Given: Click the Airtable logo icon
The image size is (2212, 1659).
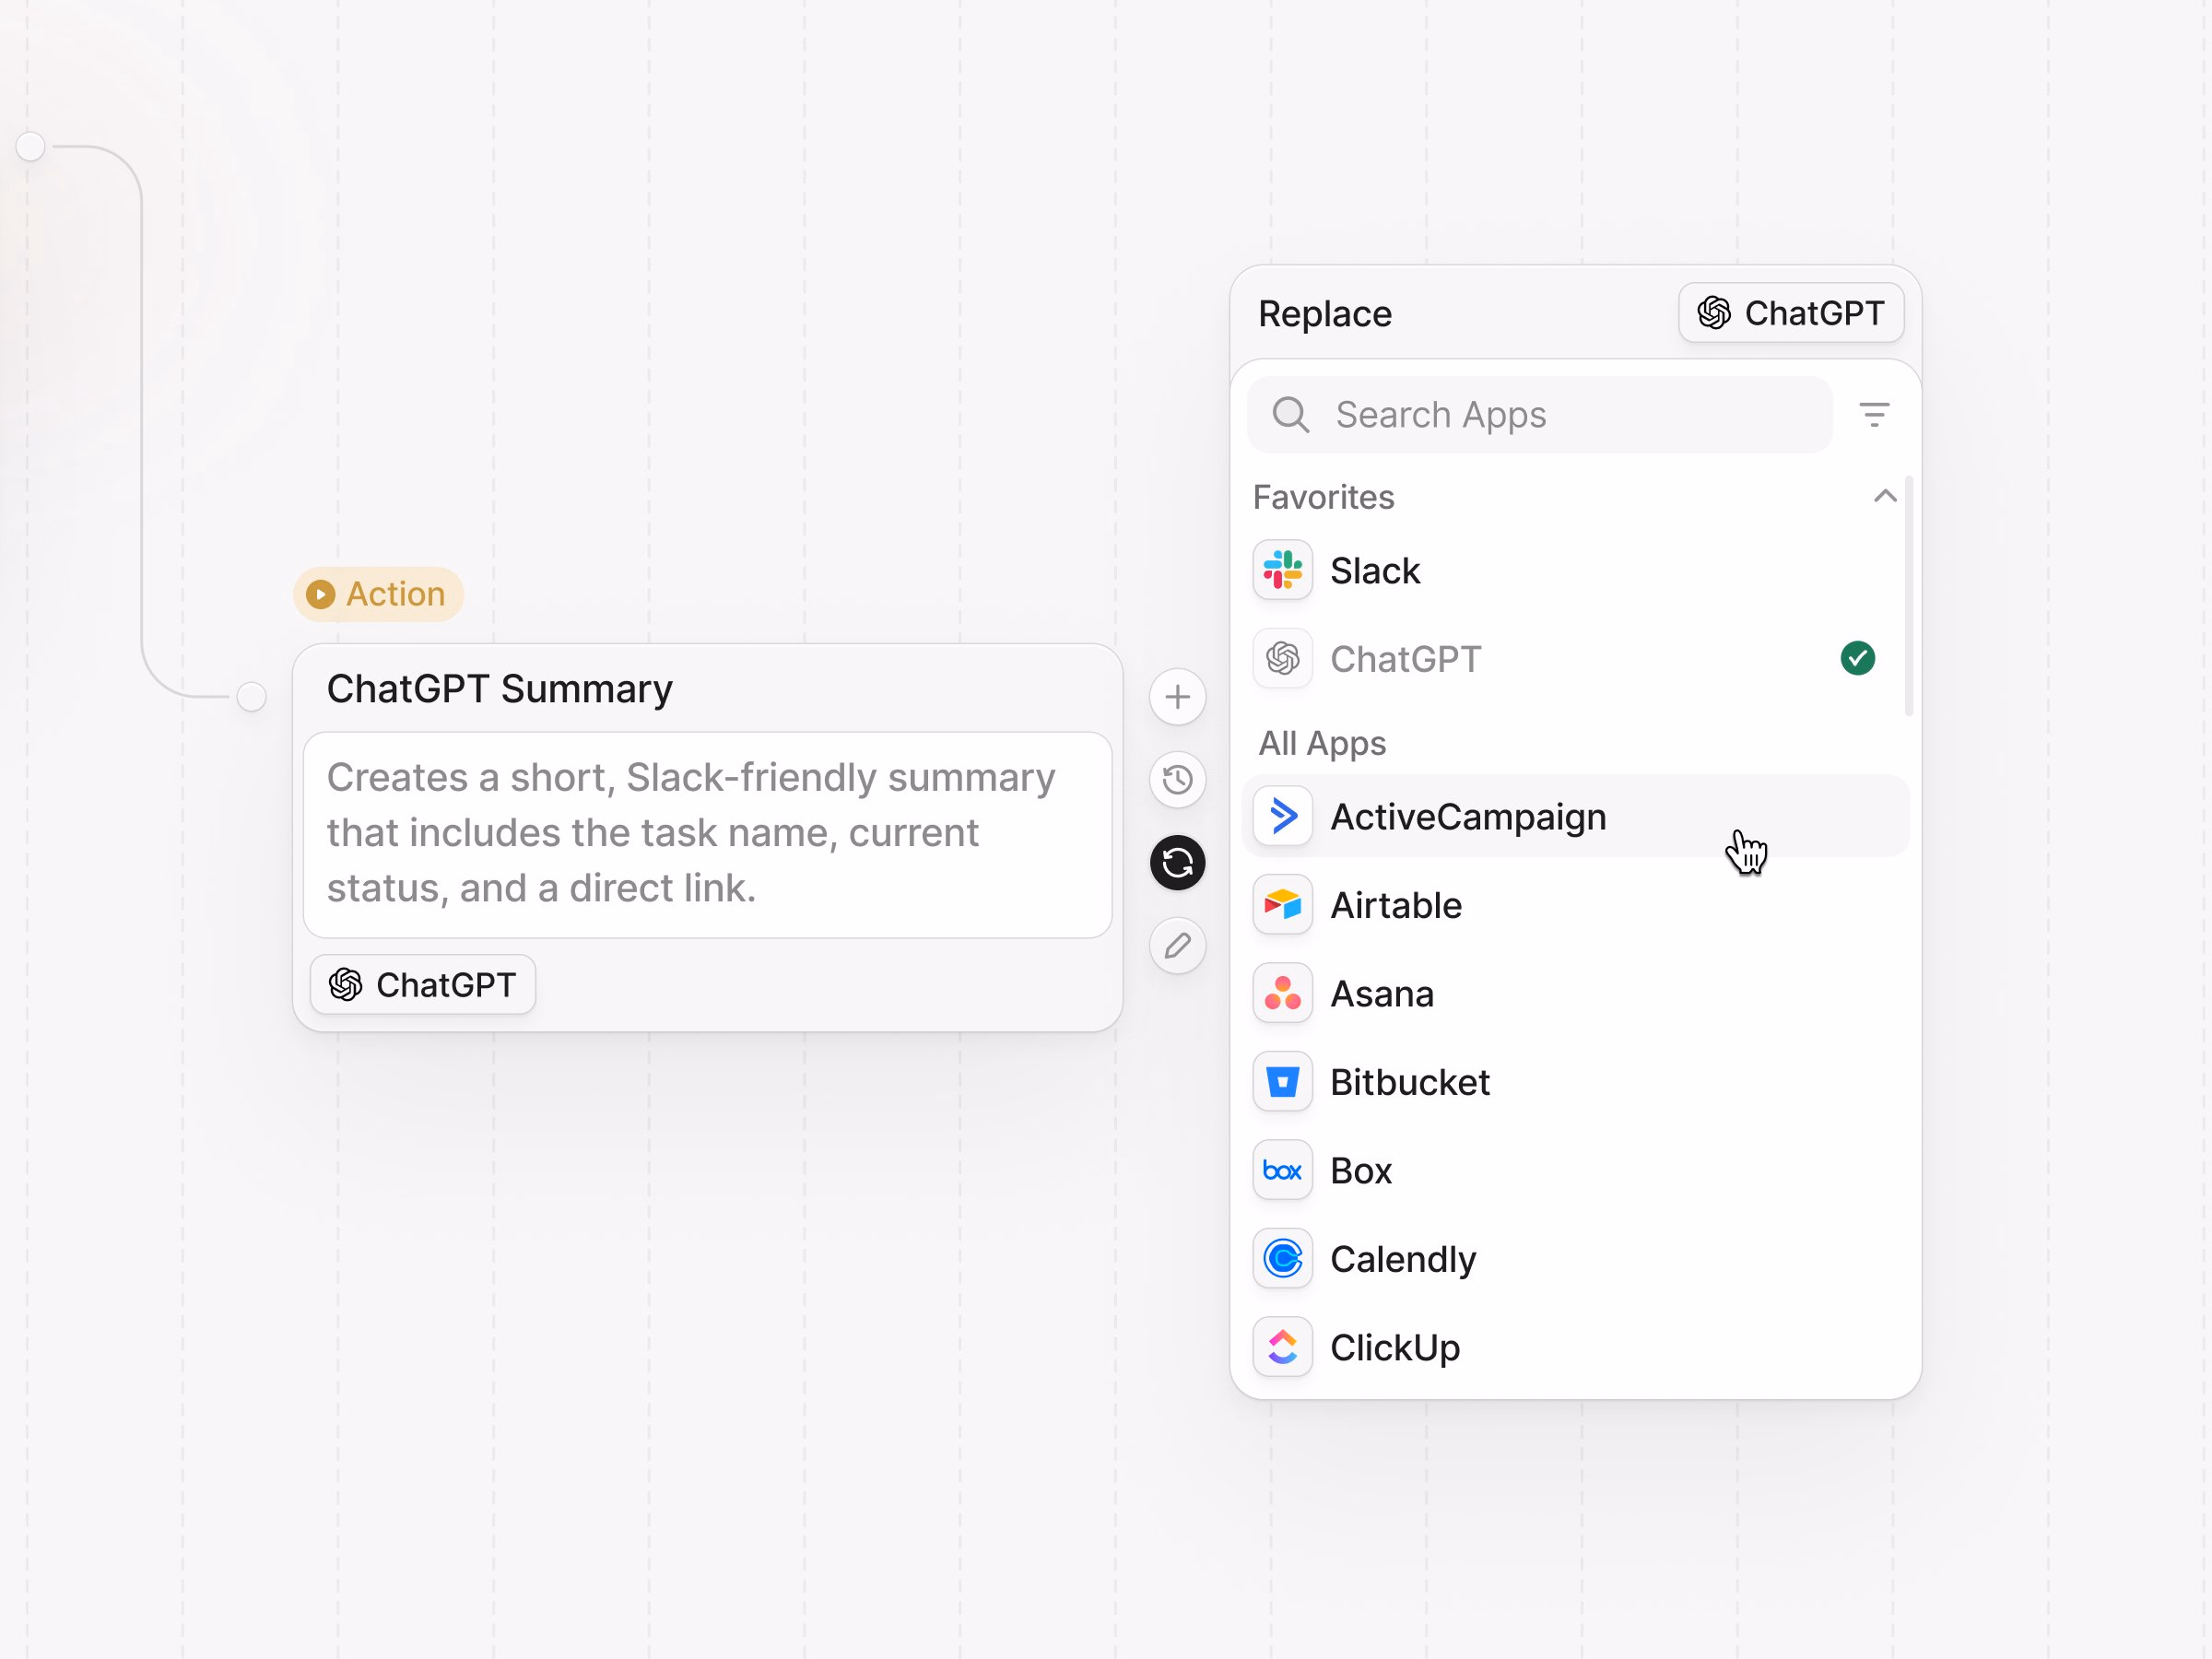Looking at the screenshot, I should [x=1282, y=905].
